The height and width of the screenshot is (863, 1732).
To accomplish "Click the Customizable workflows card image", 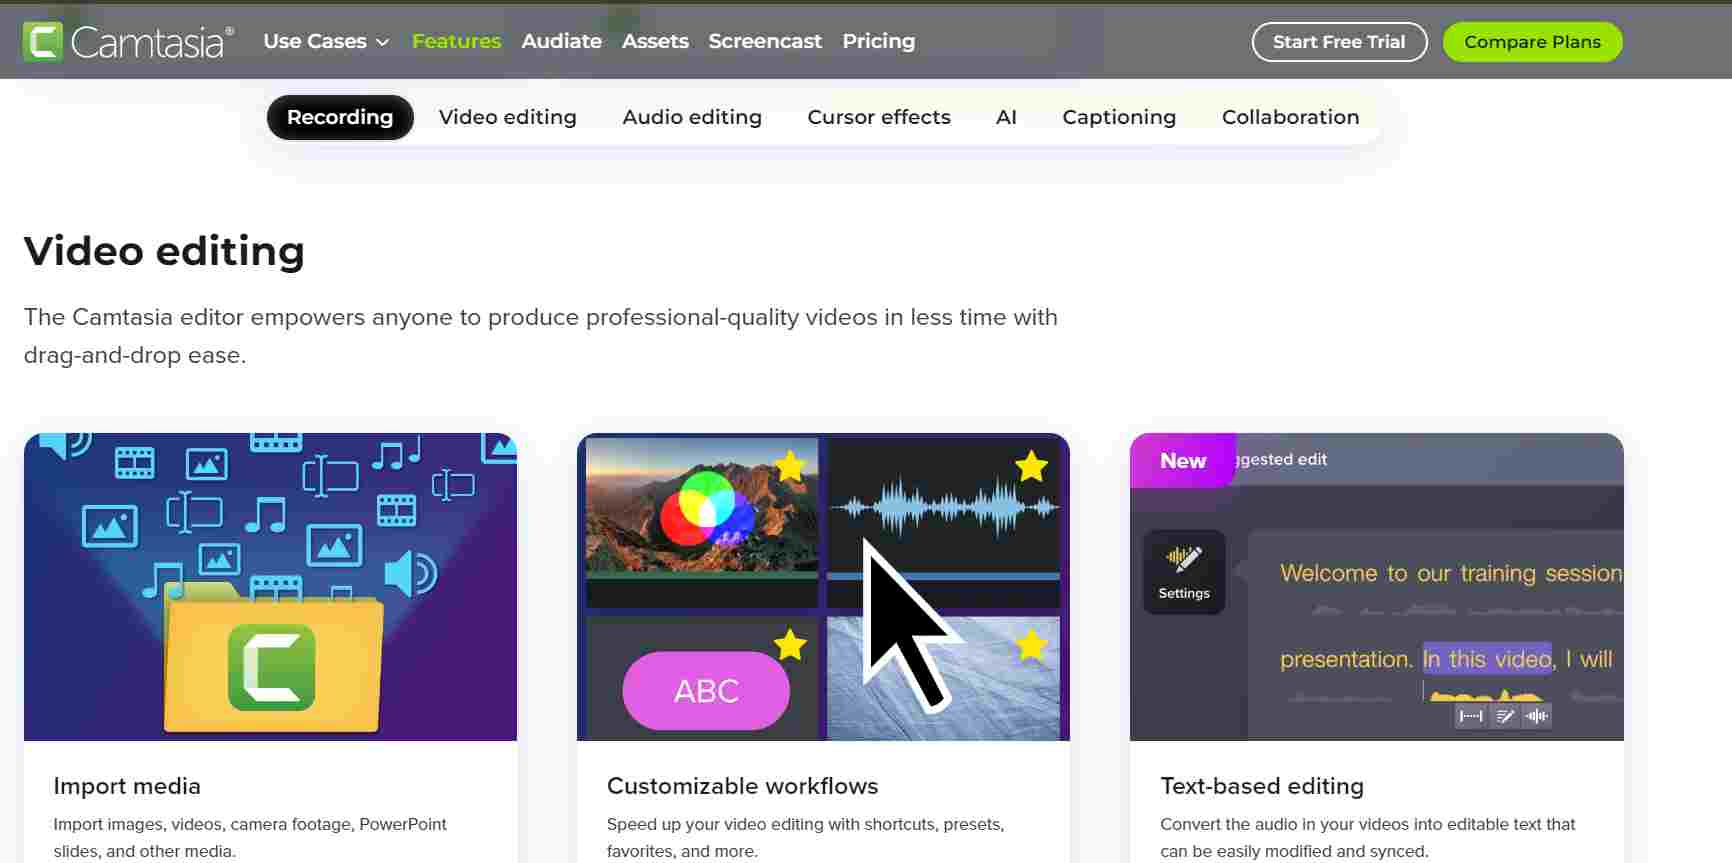I will pyautogui.click(x=823, y=587).
